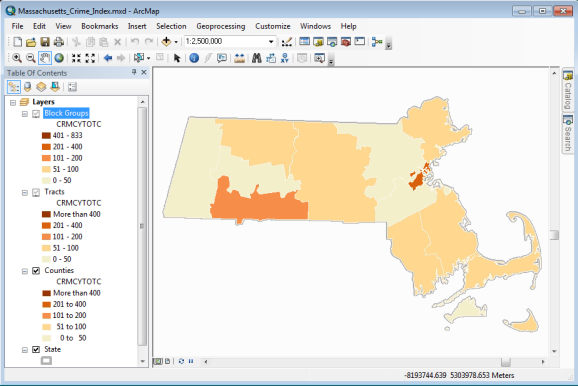
Task: Activate the Pan hand tool
Action: (x=45, y=58)
